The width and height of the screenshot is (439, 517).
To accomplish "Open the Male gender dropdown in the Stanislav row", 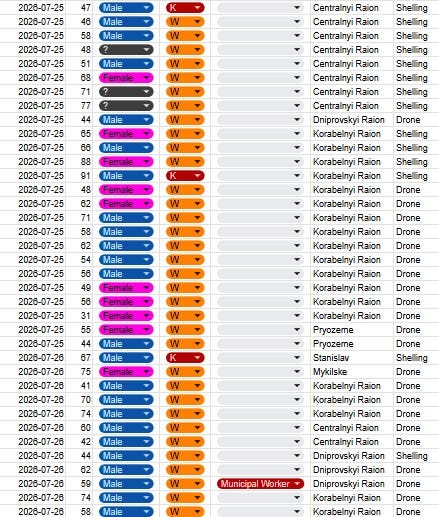I will 126,358.
